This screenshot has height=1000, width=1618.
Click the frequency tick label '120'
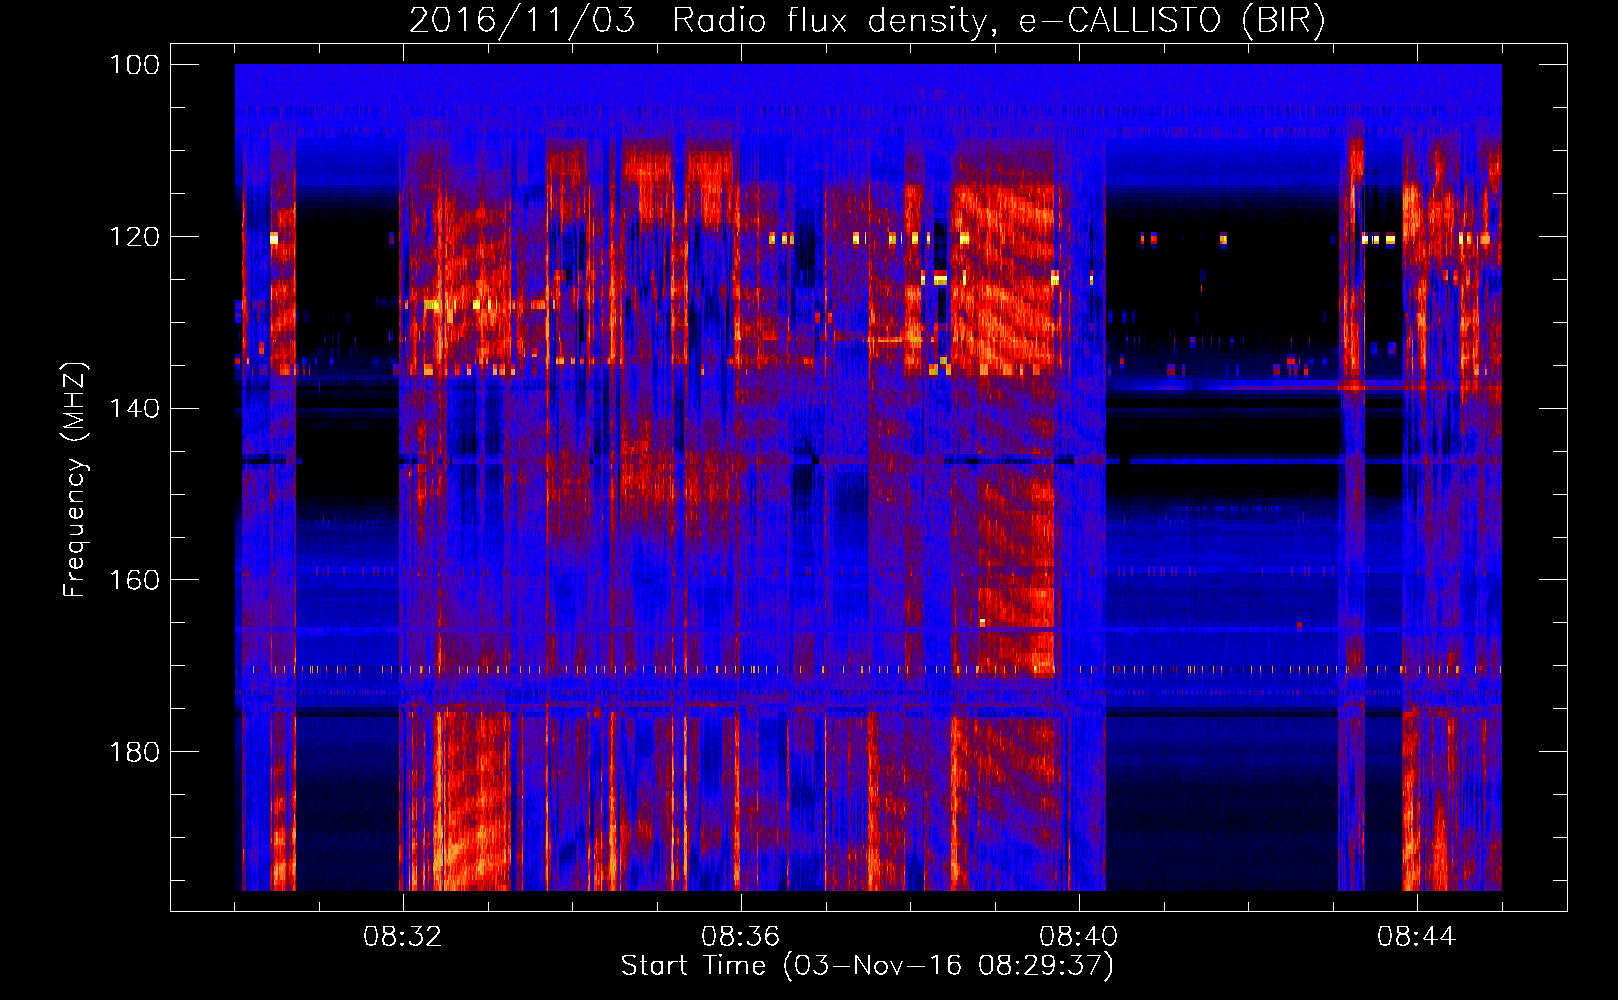[134, 237]
